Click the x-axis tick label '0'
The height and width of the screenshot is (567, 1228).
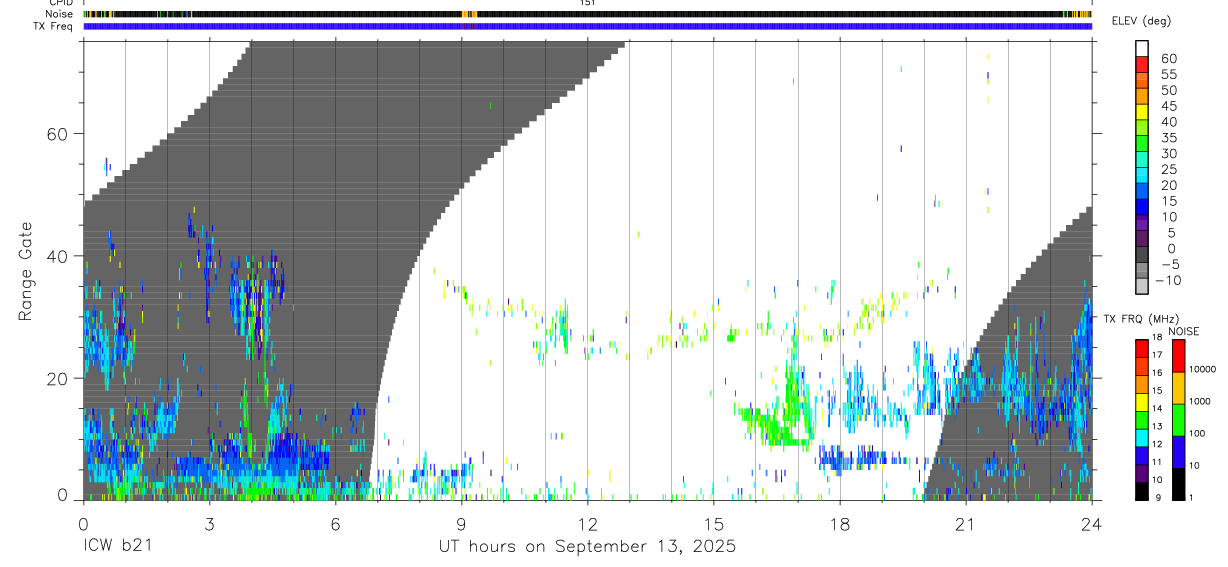tap(83, 524)
